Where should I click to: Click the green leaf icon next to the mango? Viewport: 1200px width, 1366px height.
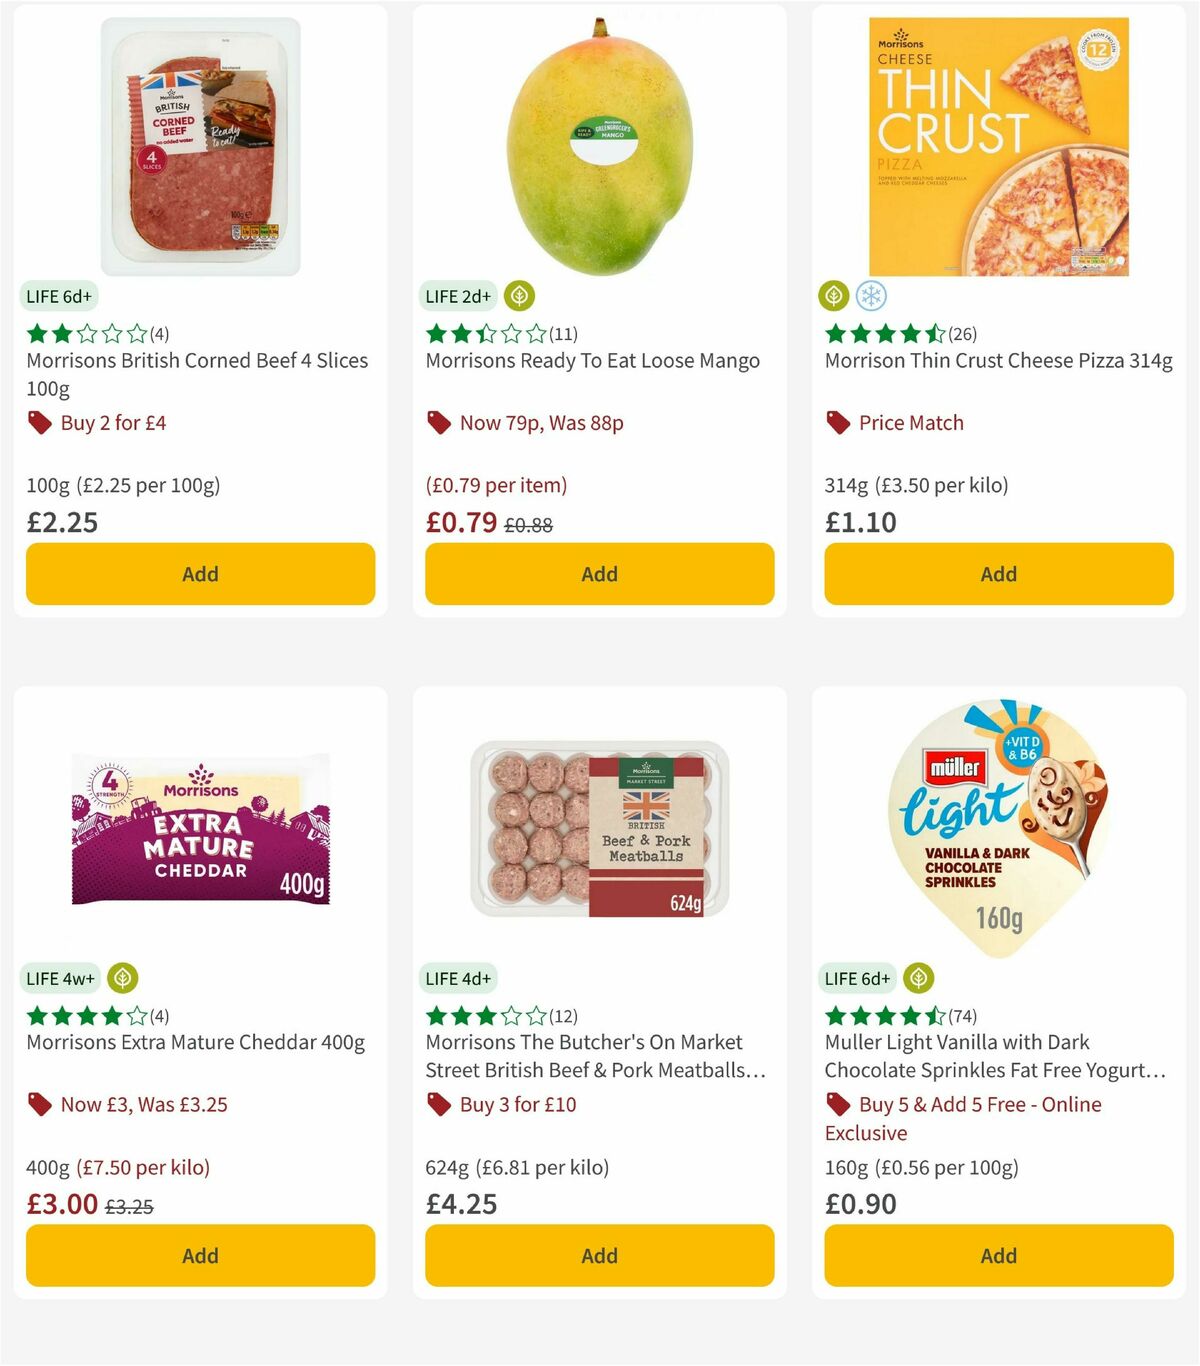tap(518, 296)
